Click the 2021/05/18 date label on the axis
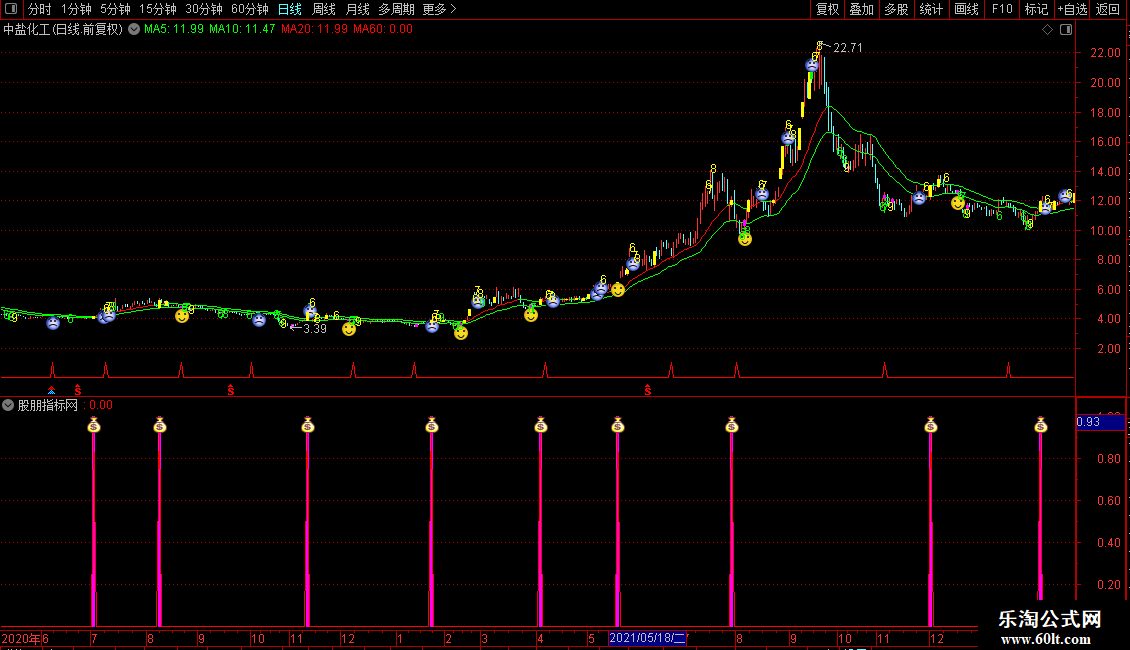 pos(647,638)
